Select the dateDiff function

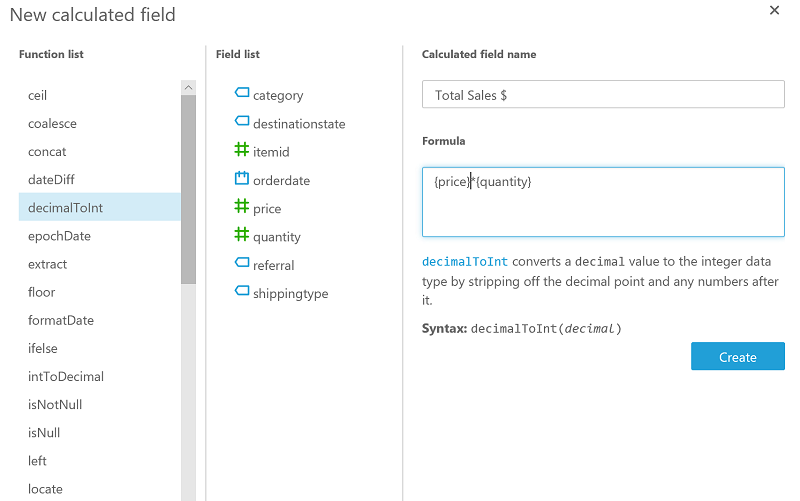(x=51, y=180)
